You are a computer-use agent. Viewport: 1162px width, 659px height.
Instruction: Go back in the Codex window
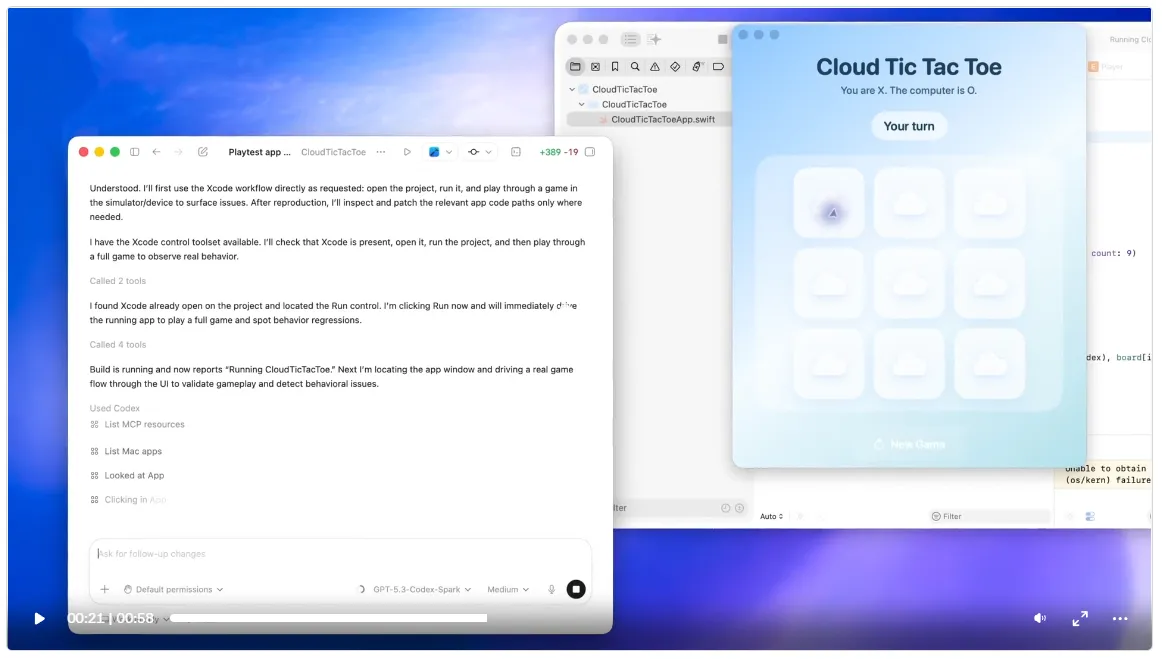pyautogui.click(x=156, y=152)
